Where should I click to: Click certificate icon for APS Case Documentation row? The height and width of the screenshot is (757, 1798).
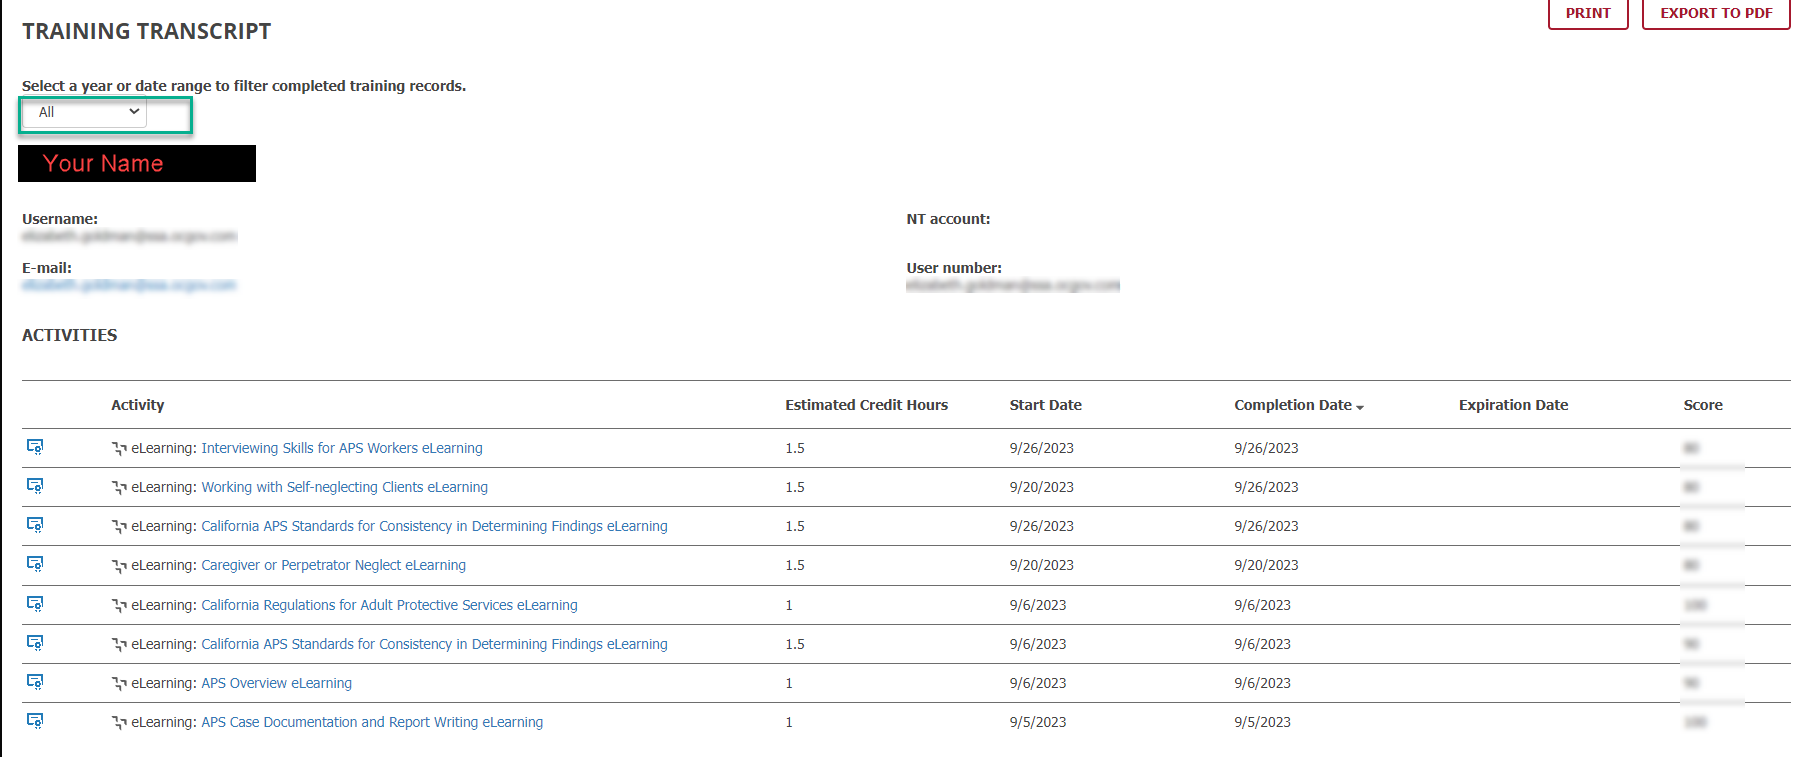point(35,721)
